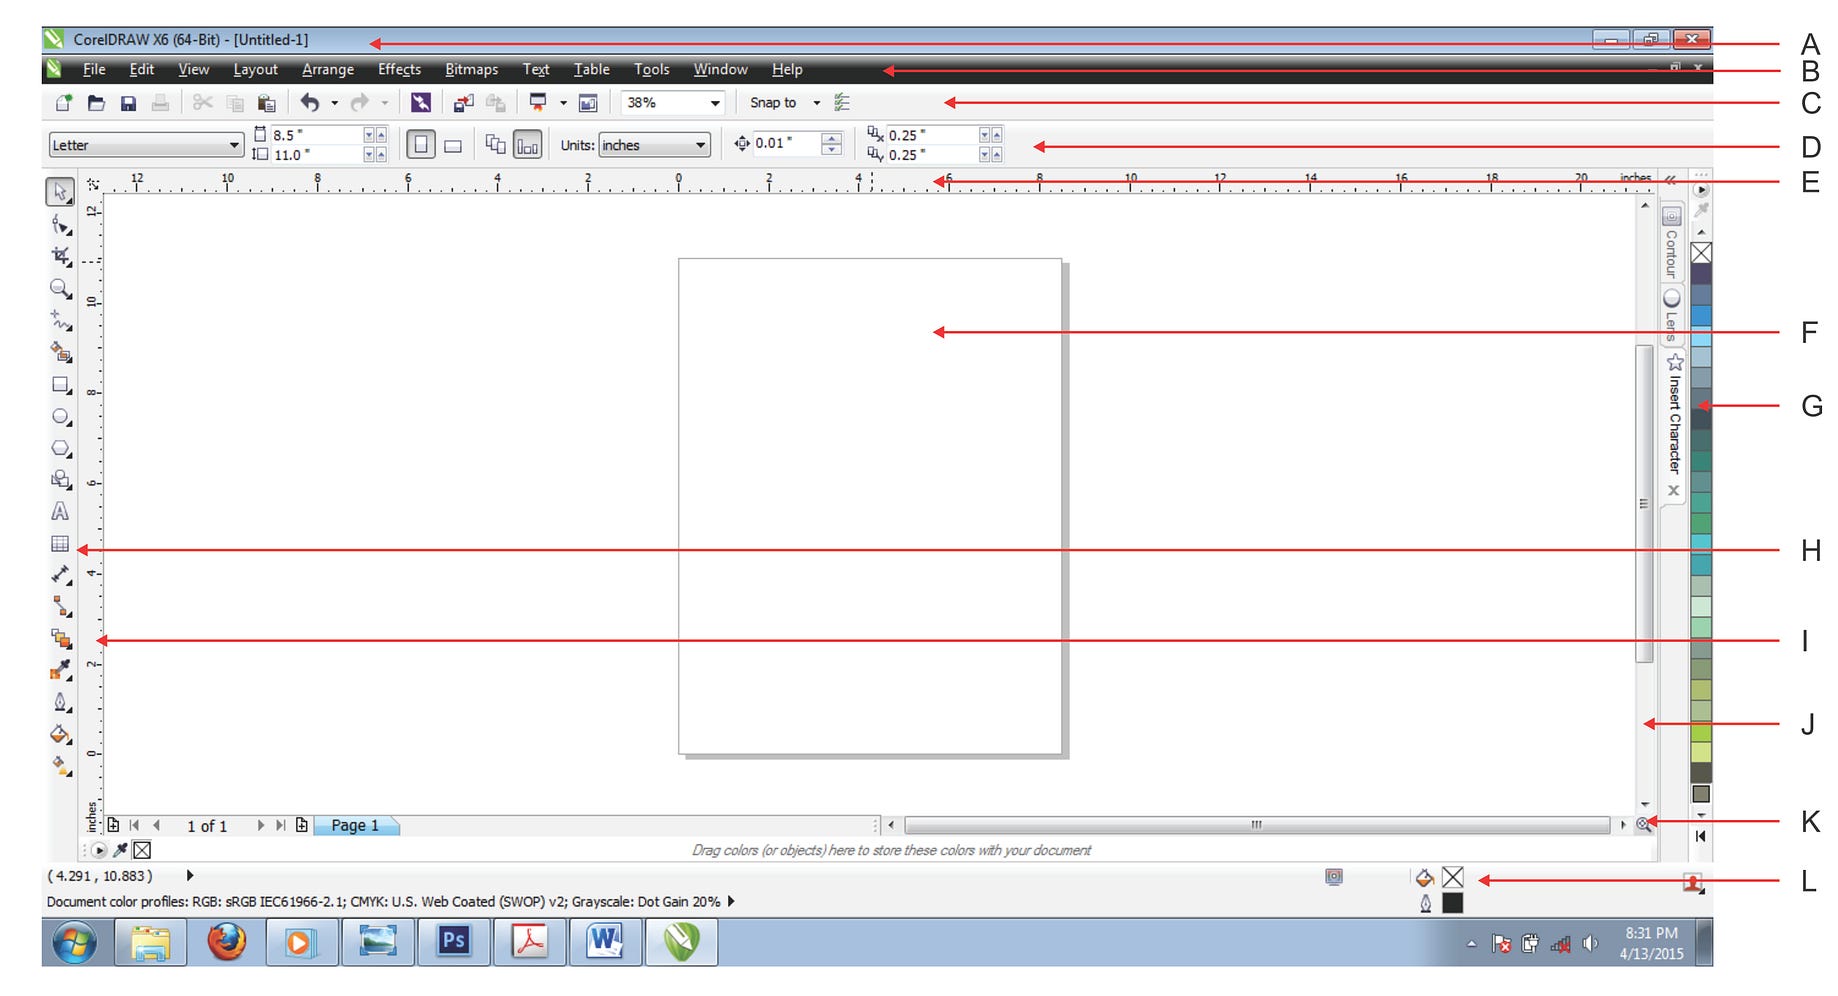Select the Ellipse tool

coord(61,415)
